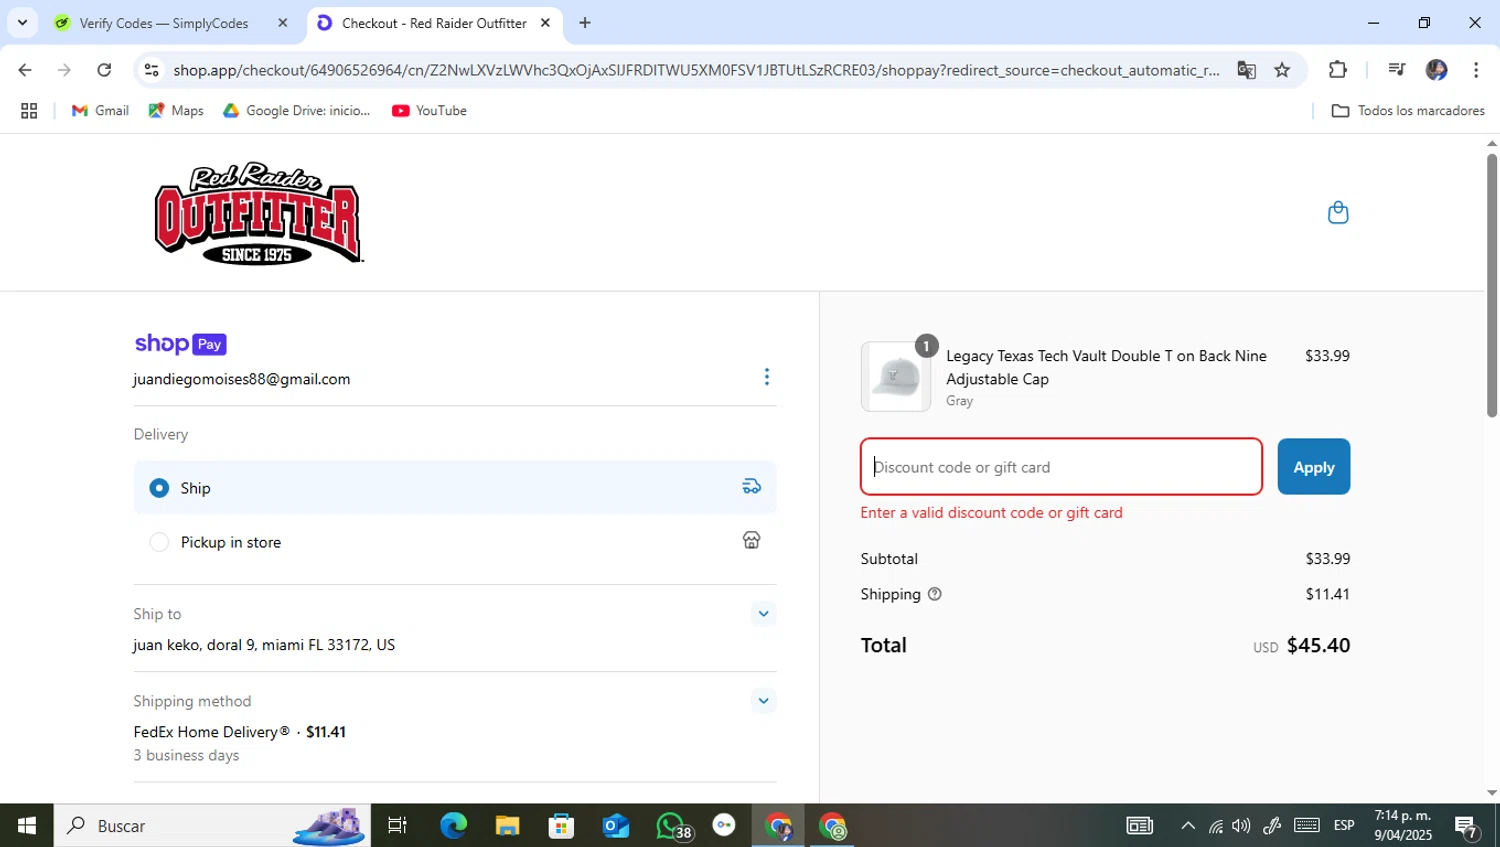
Task: Click the address bar URL
Action: coord(695,70)
